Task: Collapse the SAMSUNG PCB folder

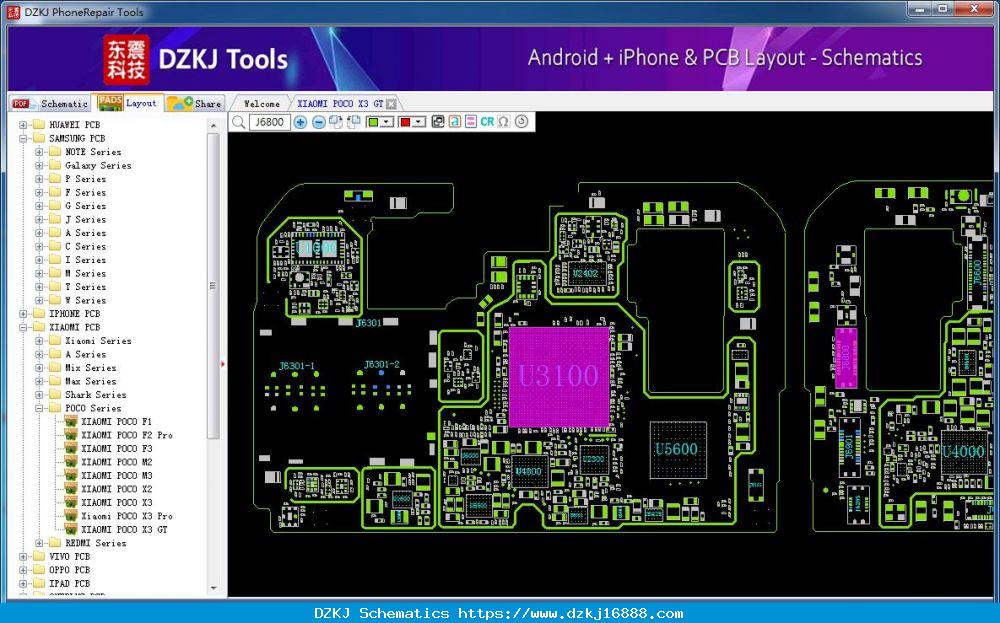Action: [x=24, y=138]
